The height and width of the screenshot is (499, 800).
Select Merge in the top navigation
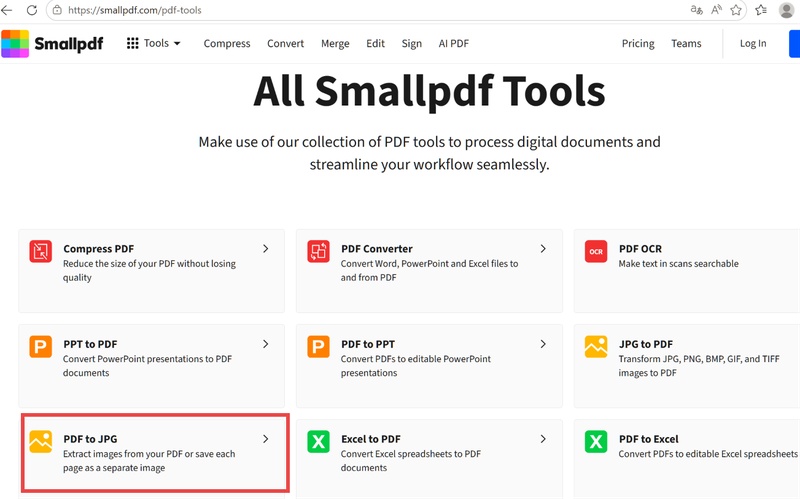pos(335,44)
